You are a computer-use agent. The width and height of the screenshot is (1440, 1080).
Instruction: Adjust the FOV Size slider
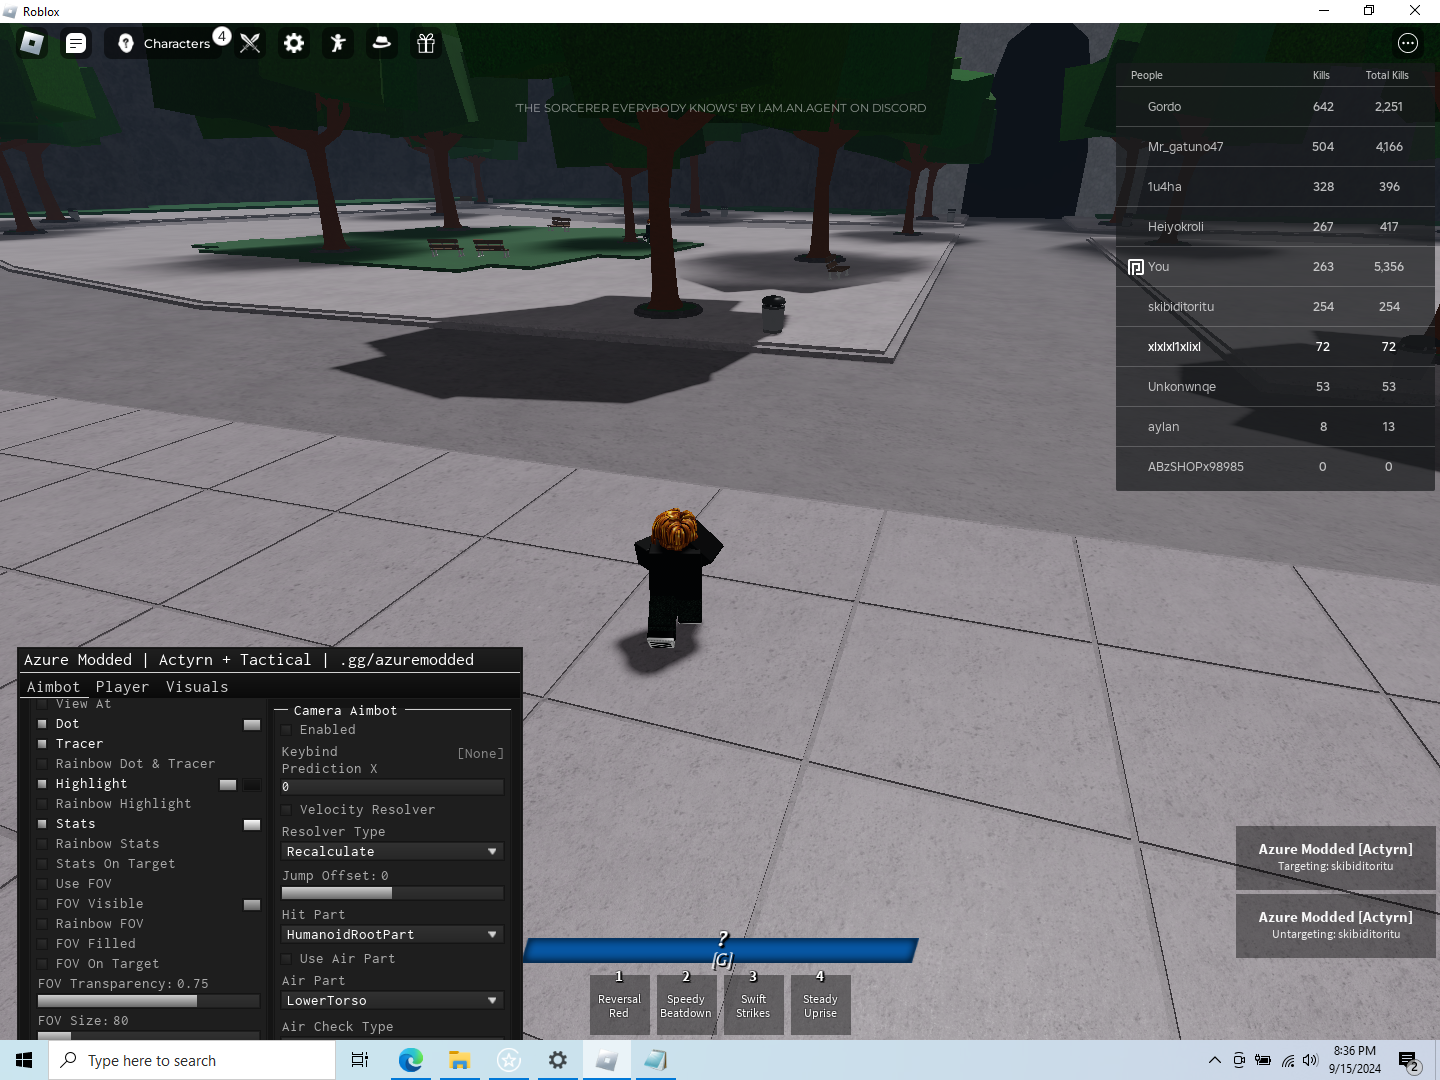click(148, 1036)
